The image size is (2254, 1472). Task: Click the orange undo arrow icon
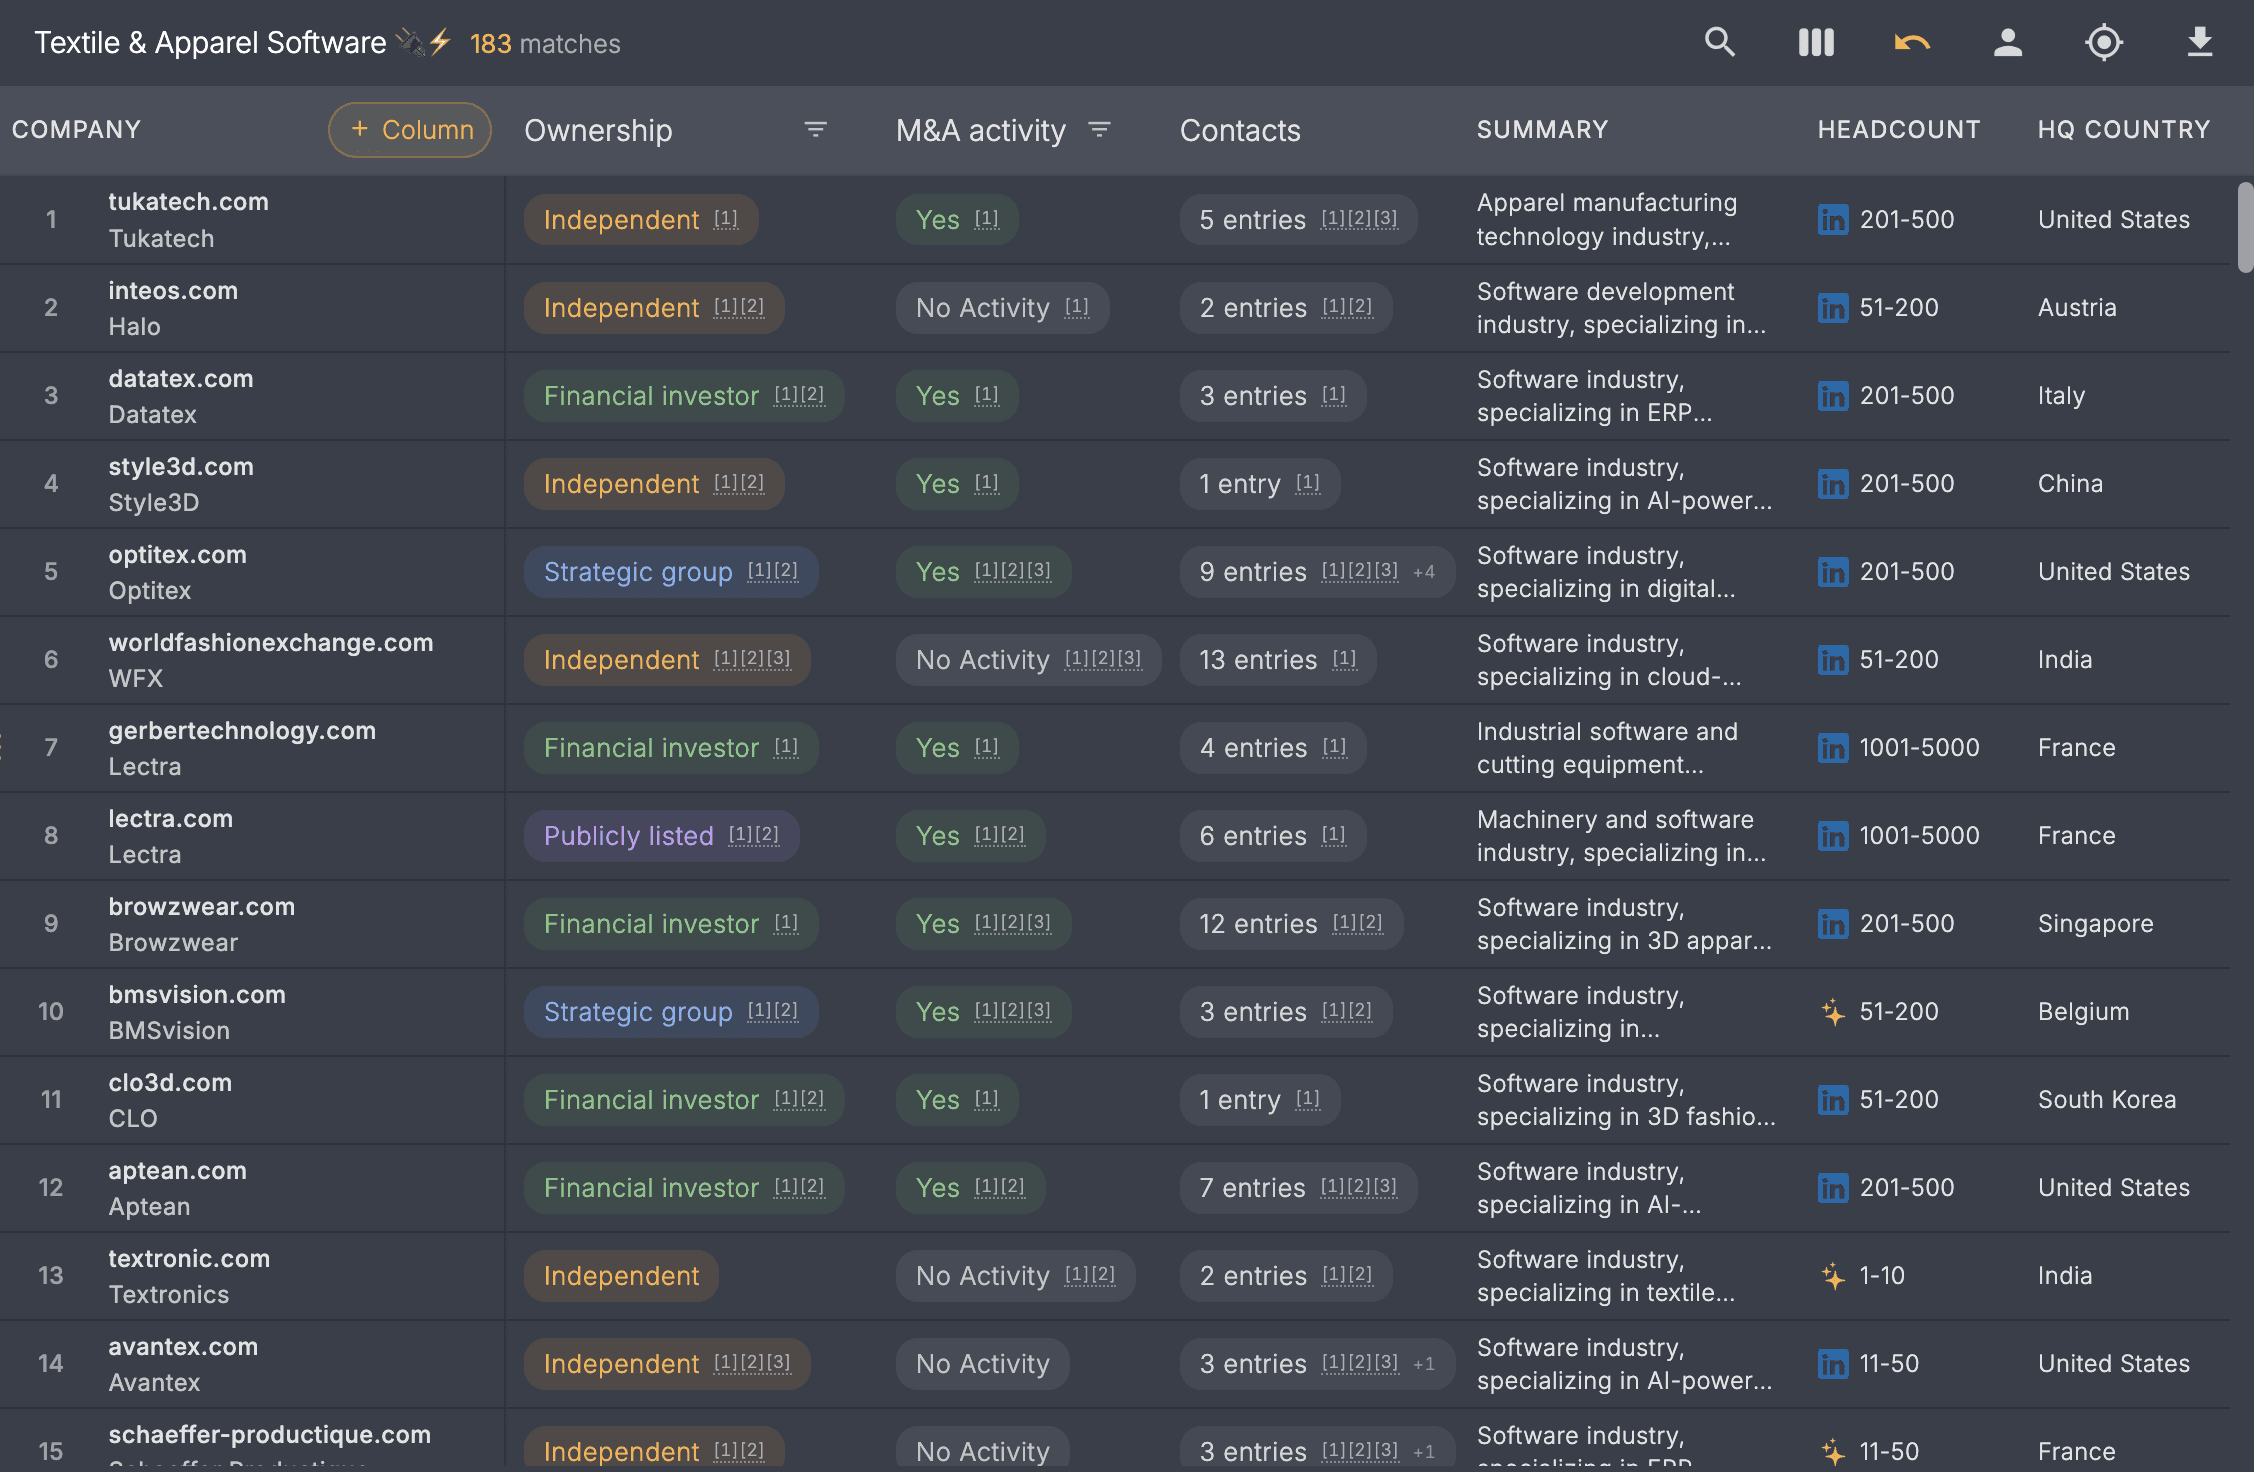[x=1912, y=42]
